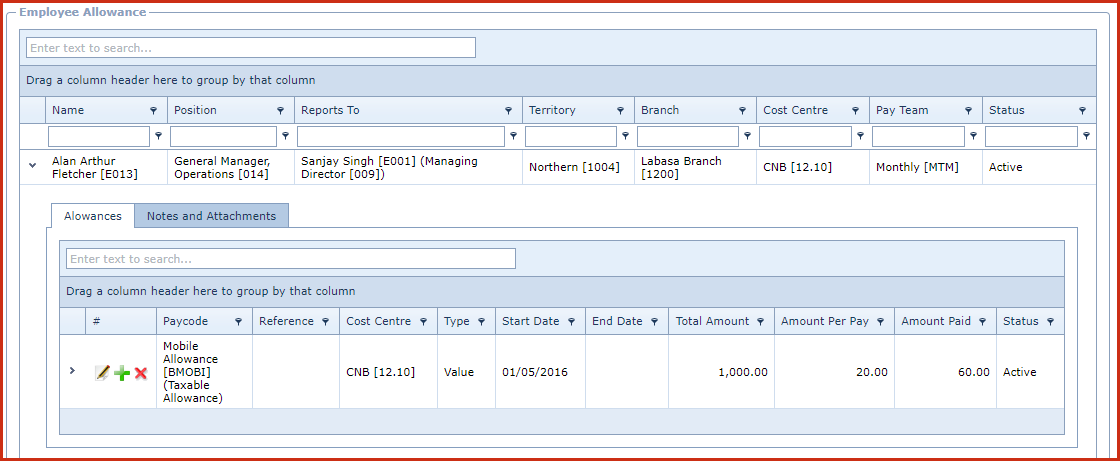1120x461 pixels.
Task: Click the green plus add allowance icon
Action: 122,373
